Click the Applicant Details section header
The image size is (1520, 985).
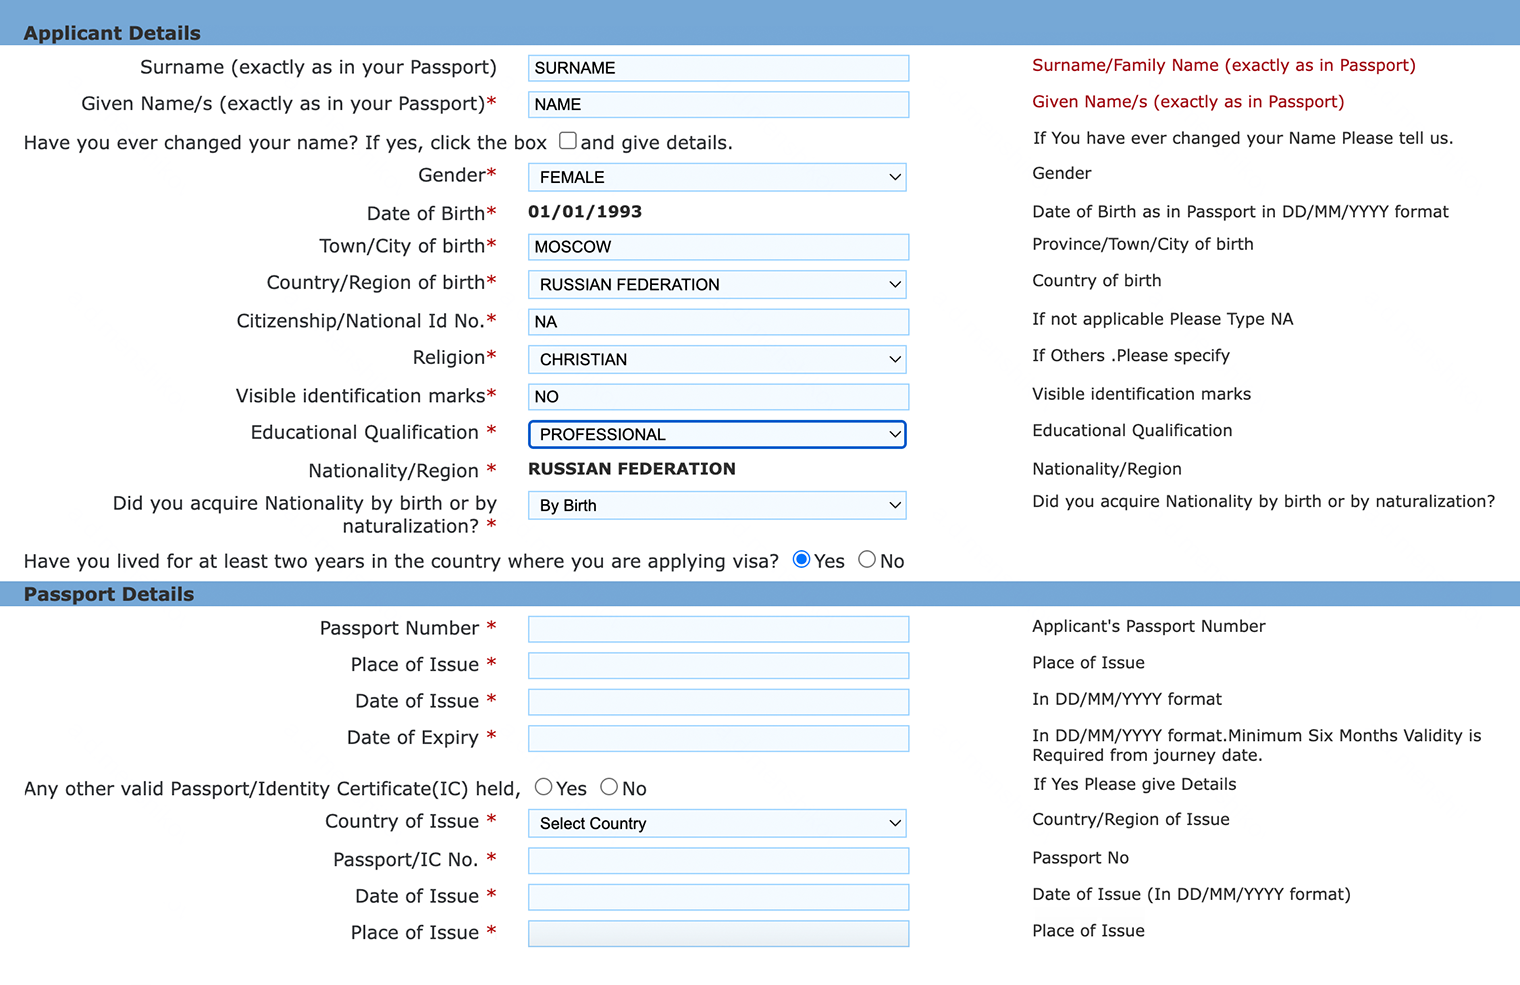(x=112, y=33)
